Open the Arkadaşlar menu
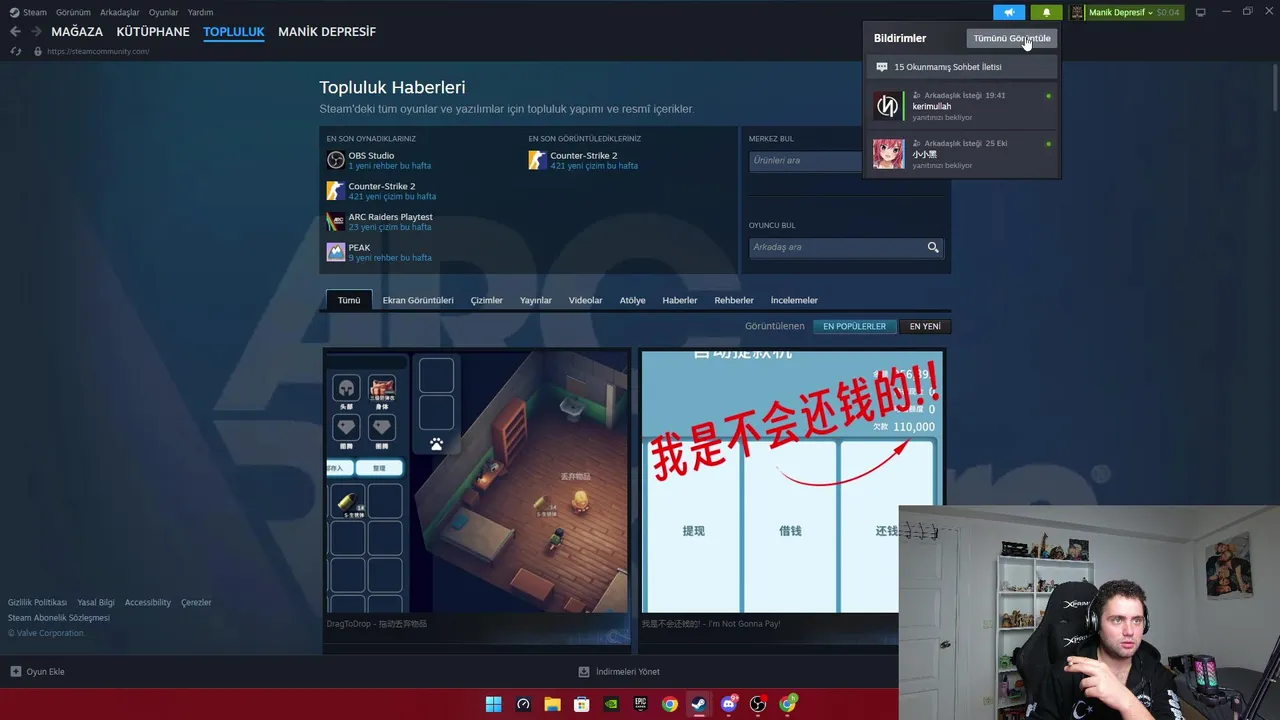 point(119,12)
